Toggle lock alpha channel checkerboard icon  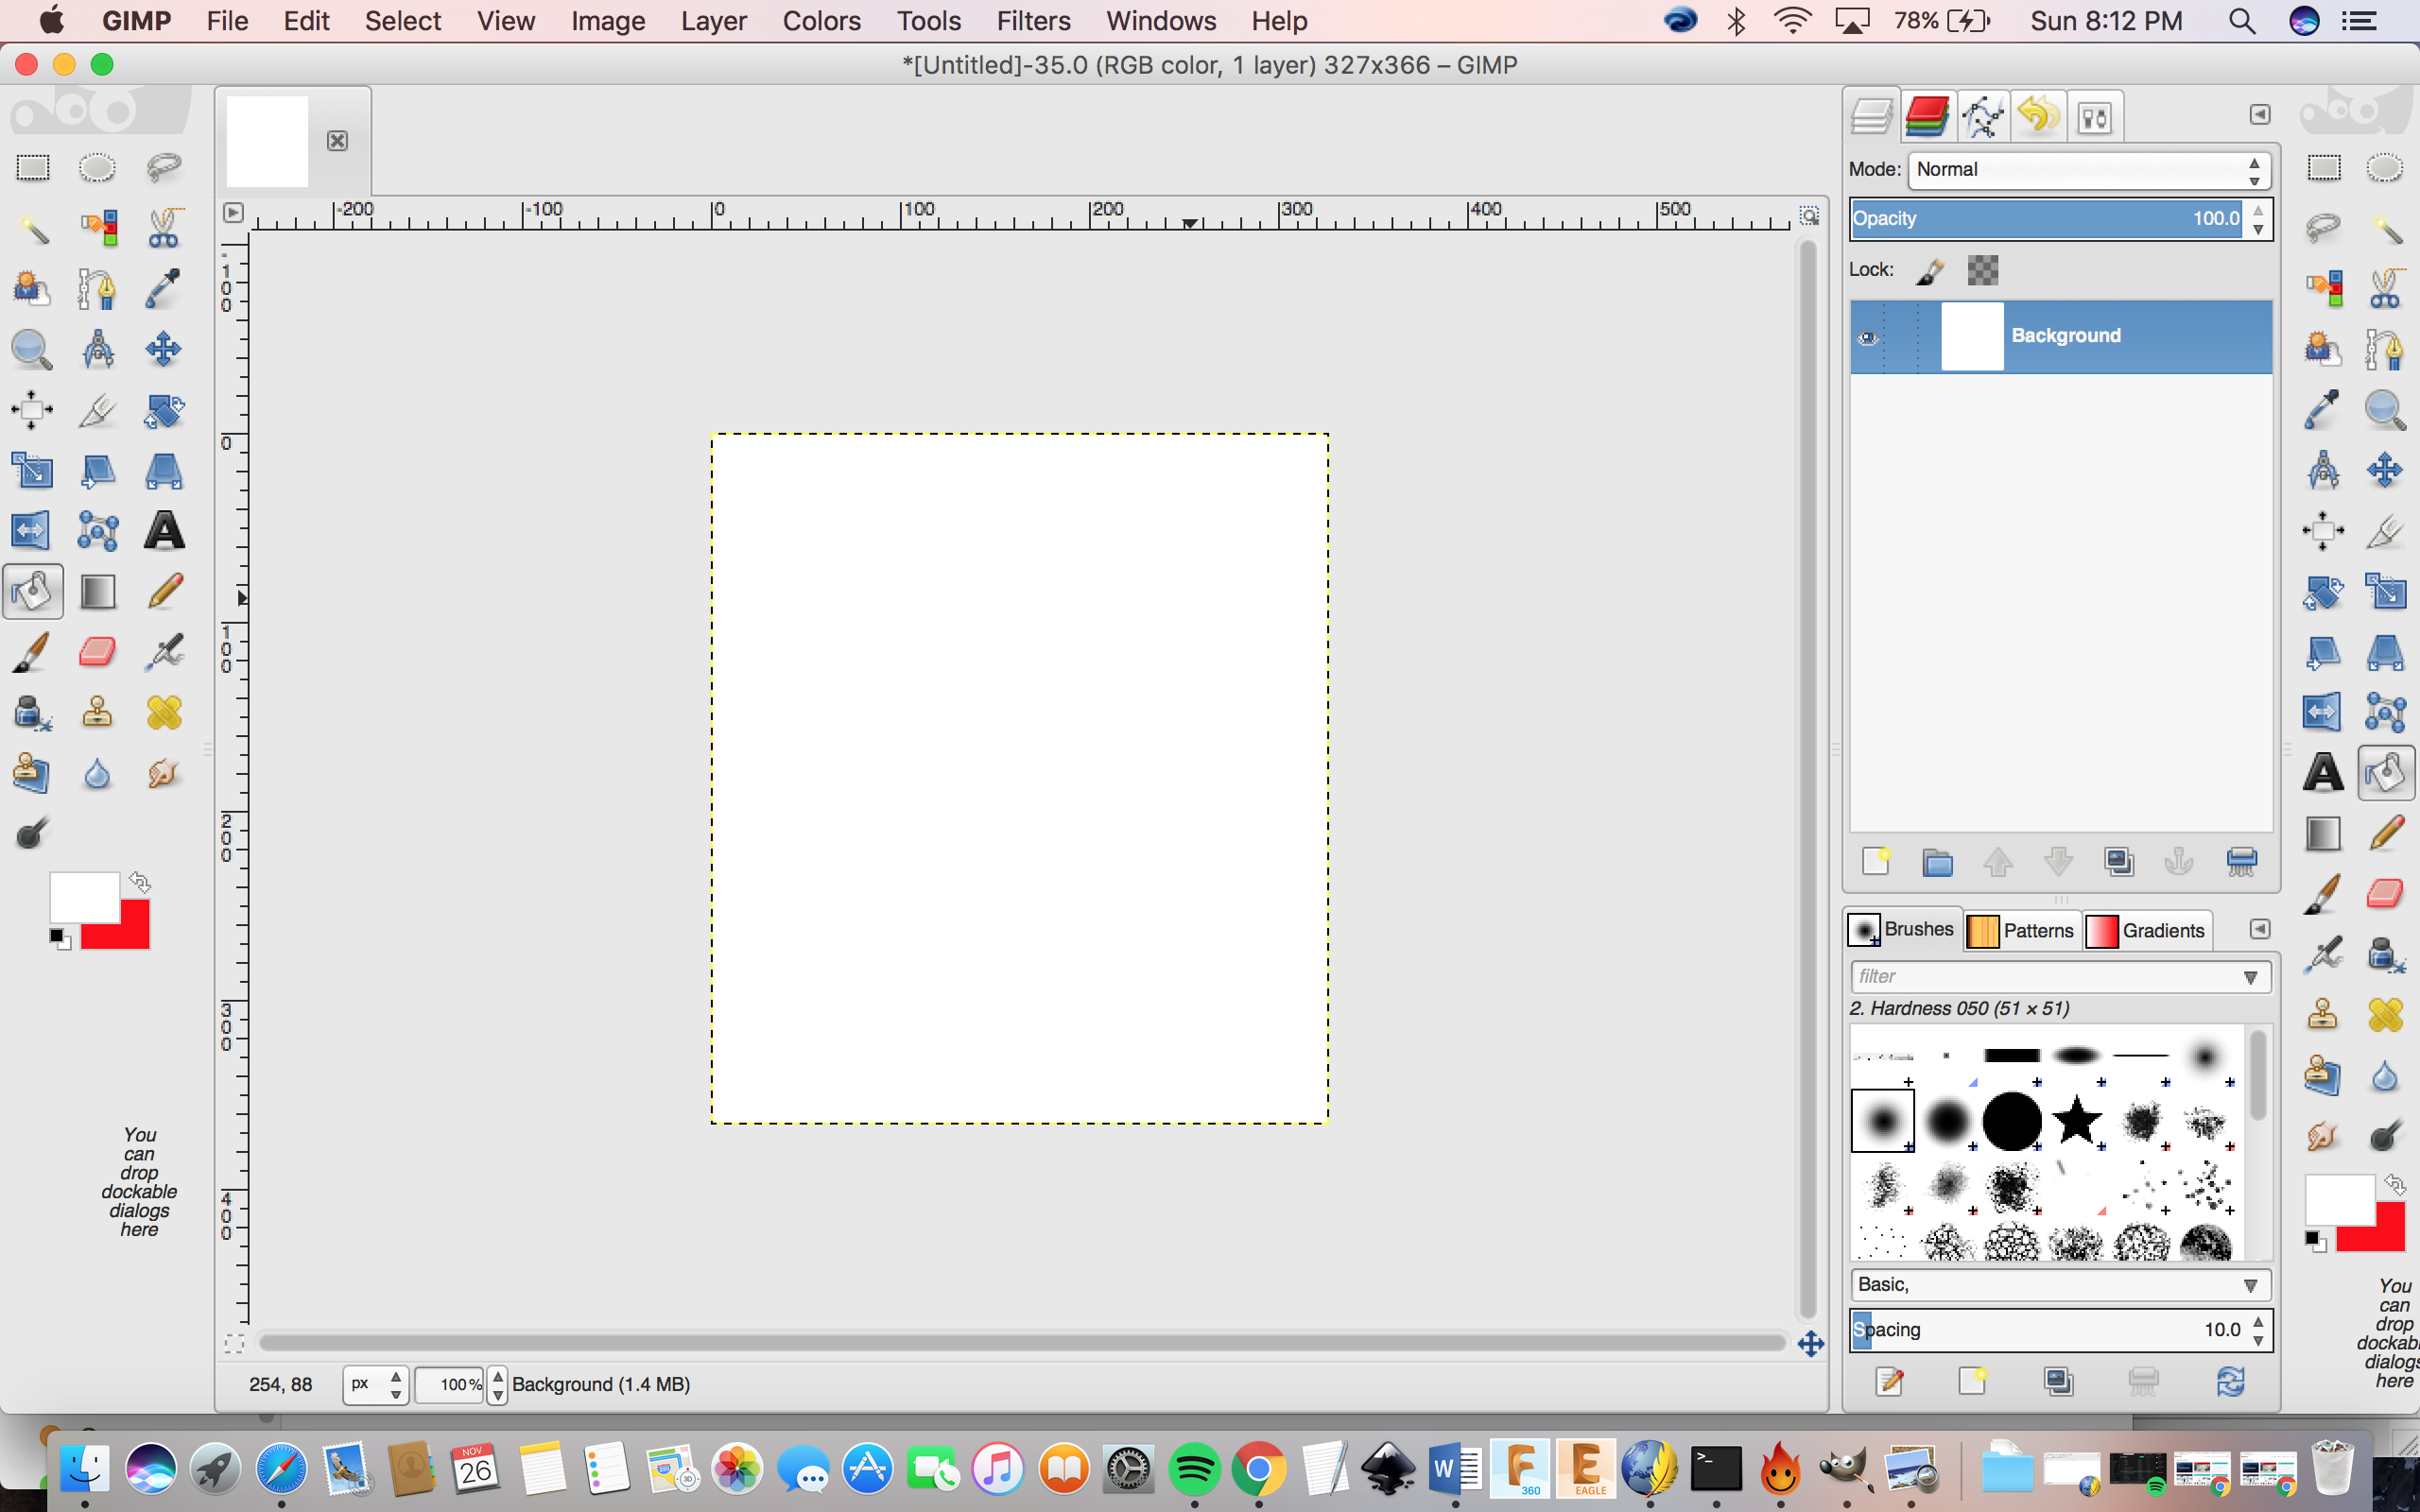(1982, 270)
